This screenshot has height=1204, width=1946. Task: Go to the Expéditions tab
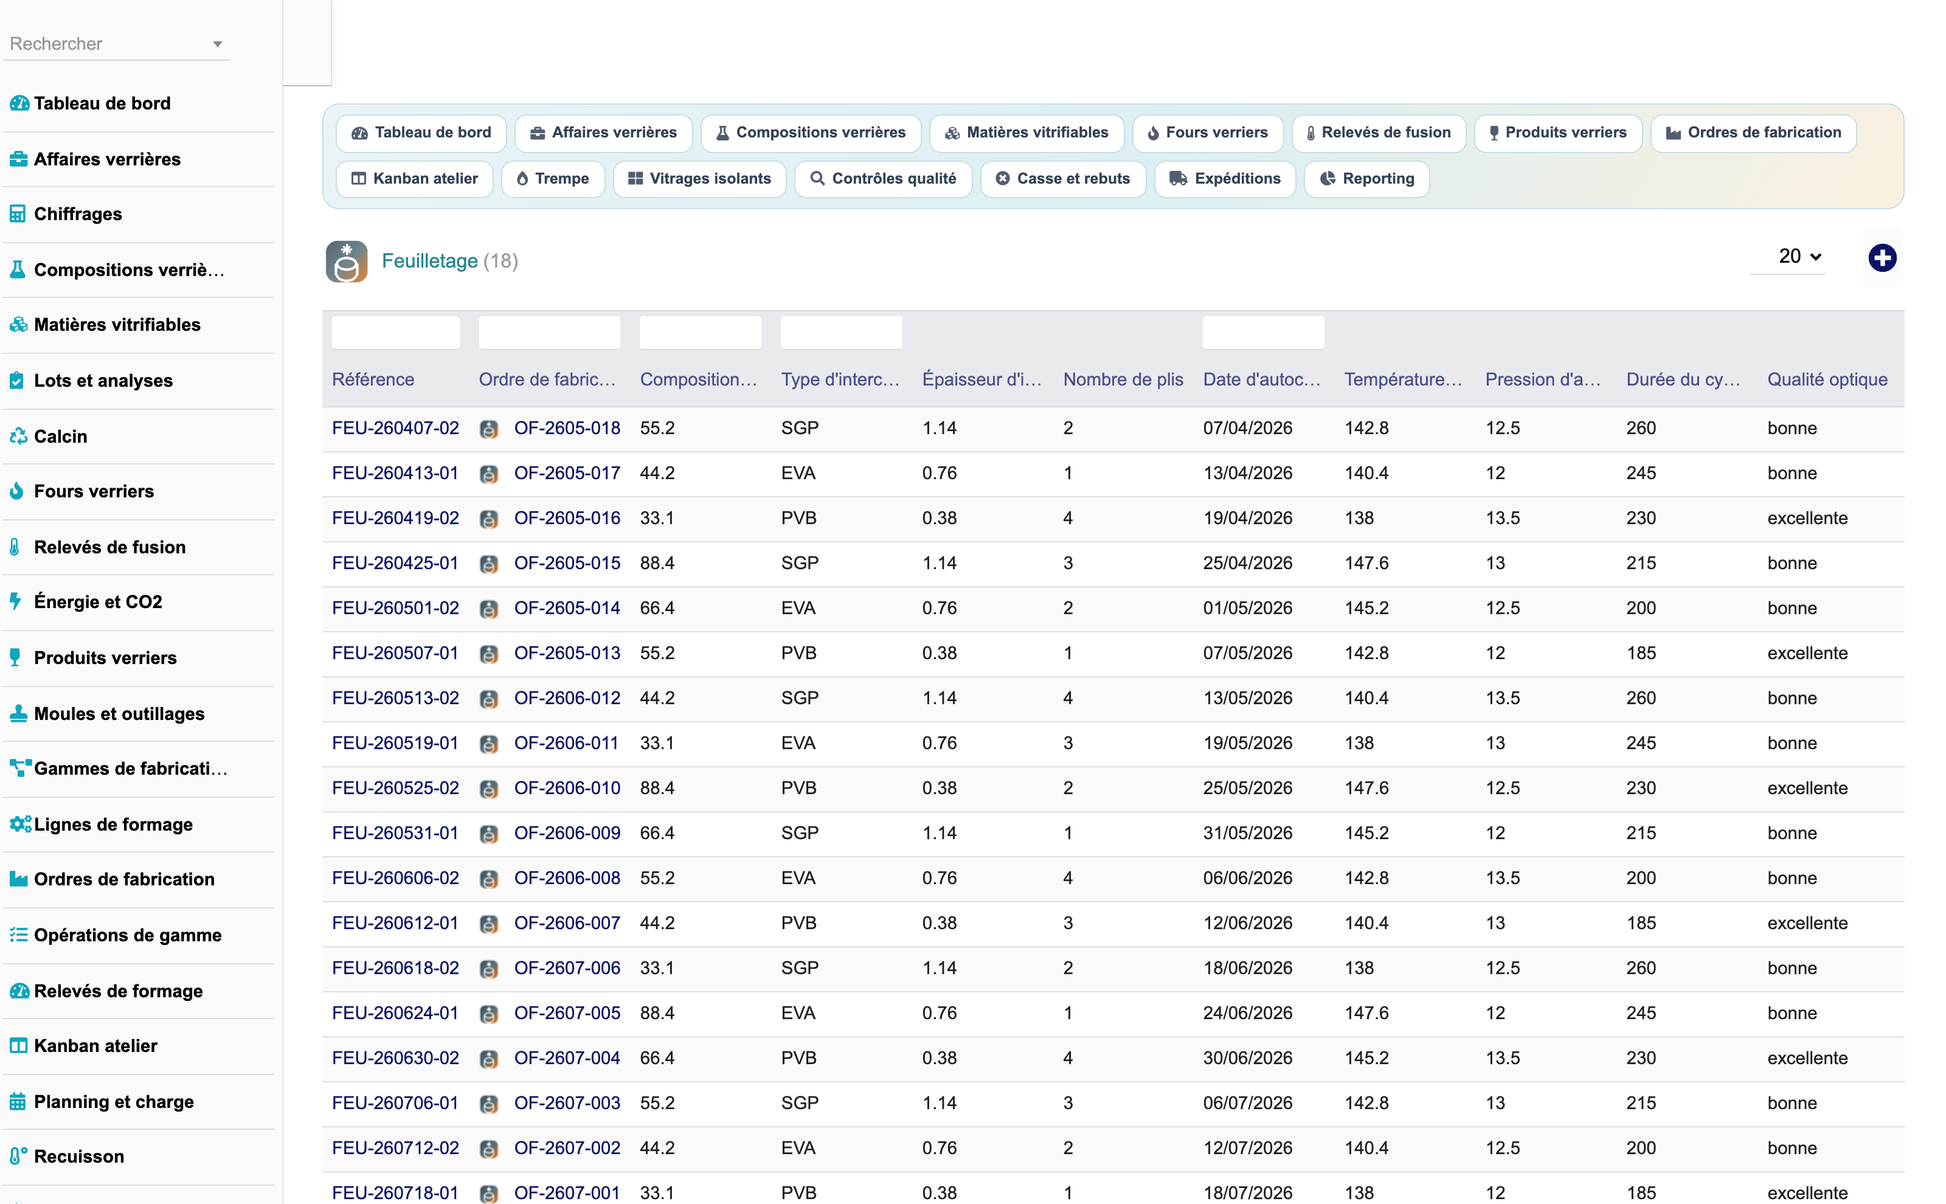pos(1224,179)
